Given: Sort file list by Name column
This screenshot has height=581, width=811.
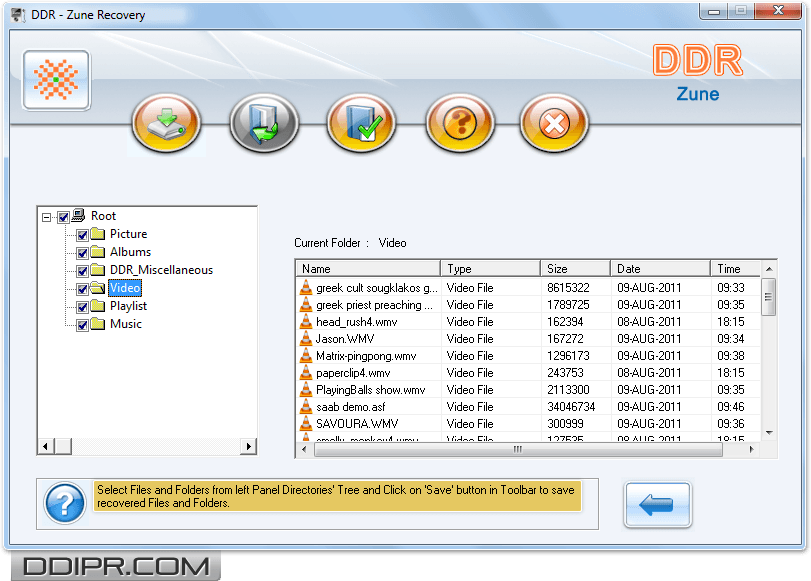Looking at the screenshot, I should coord(368,269).
